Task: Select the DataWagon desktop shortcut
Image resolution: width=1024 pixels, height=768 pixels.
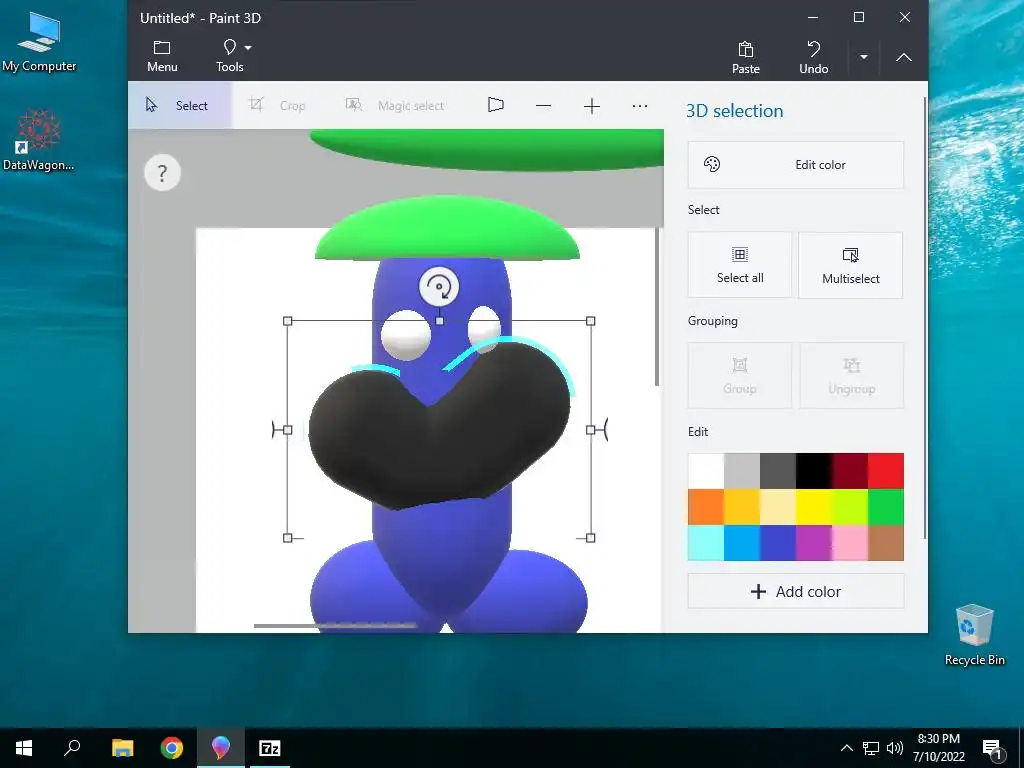Action: (39, 140)
